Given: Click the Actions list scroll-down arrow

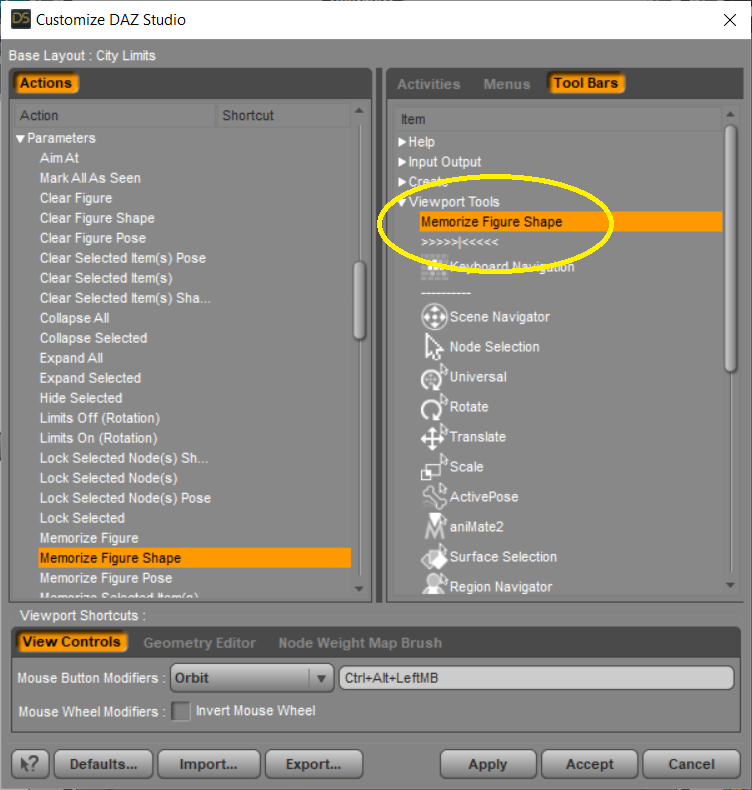Looking at the screenshot, I should [x=359, y=588].
